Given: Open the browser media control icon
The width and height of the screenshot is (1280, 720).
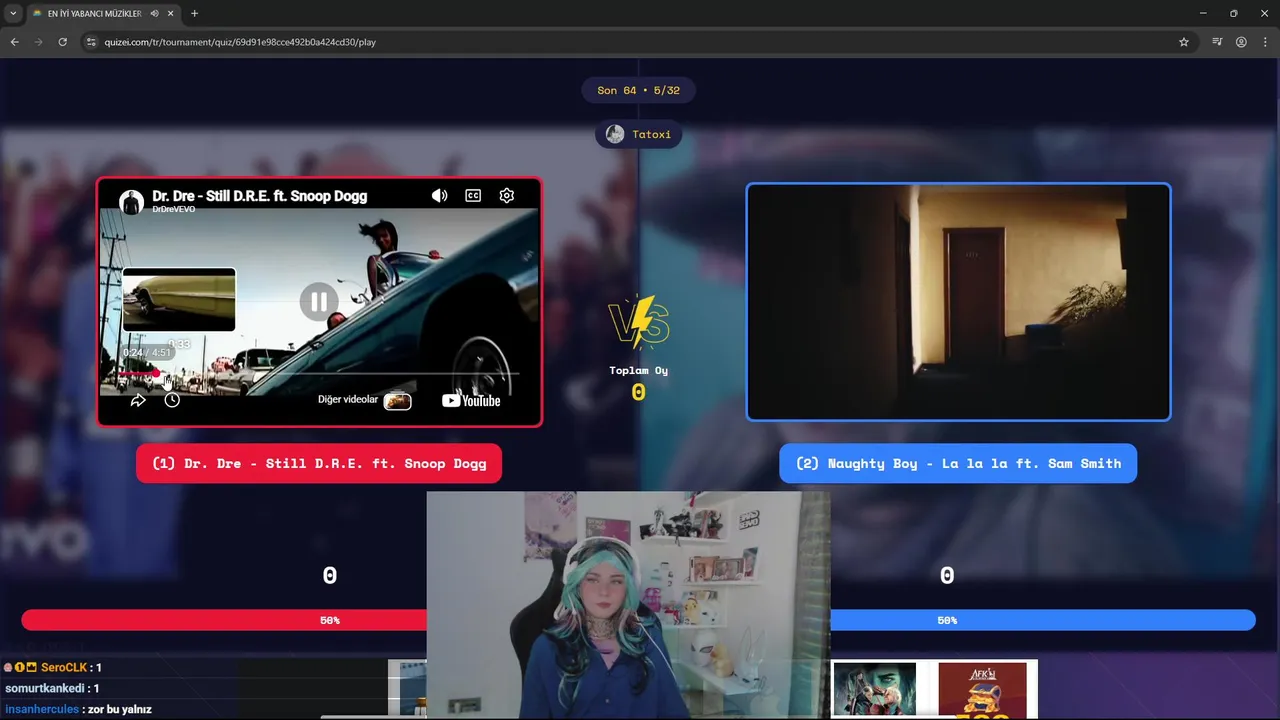Looking at the screenshot, I should pyautogui.click(x=1217, y=42).
